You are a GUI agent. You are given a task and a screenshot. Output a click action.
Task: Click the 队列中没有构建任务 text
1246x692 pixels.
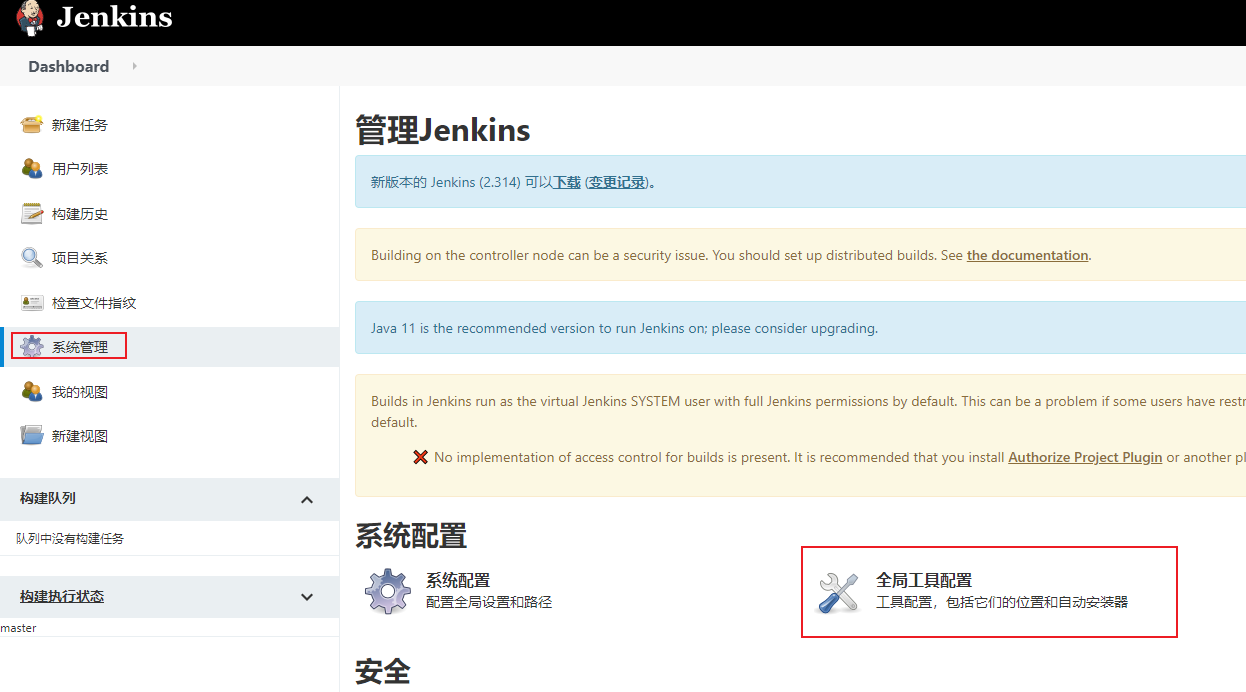pyautogui.click(x=70, y=538)
